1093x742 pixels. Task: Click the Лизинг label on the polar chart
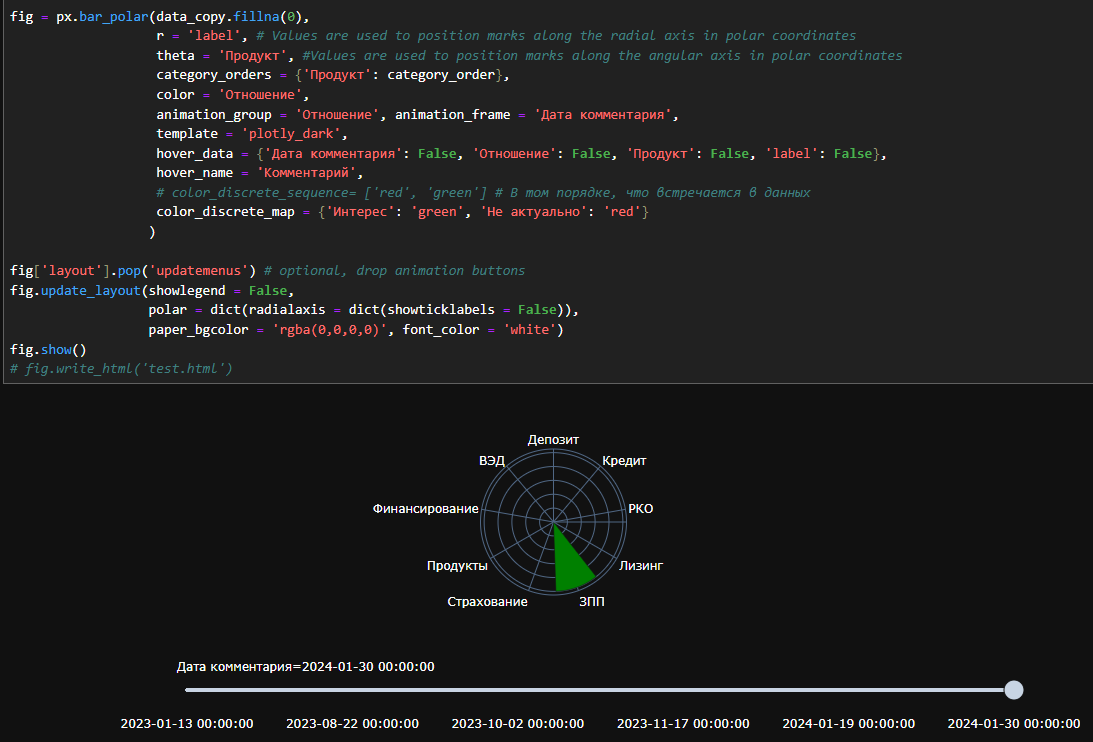pos(641,565)
